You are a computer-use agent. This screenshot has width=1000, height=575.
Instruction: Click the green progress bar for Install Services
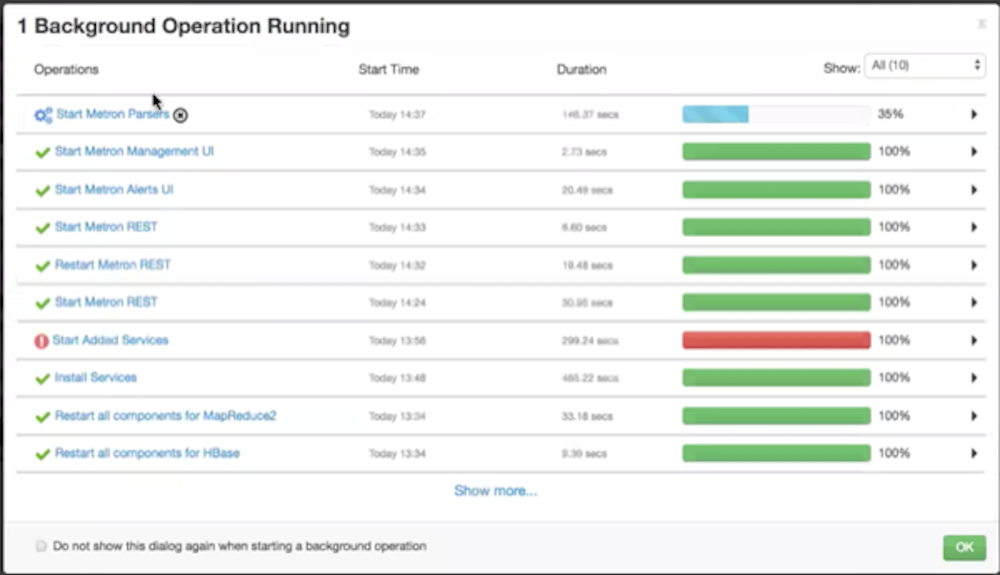(x=776, y=378)
